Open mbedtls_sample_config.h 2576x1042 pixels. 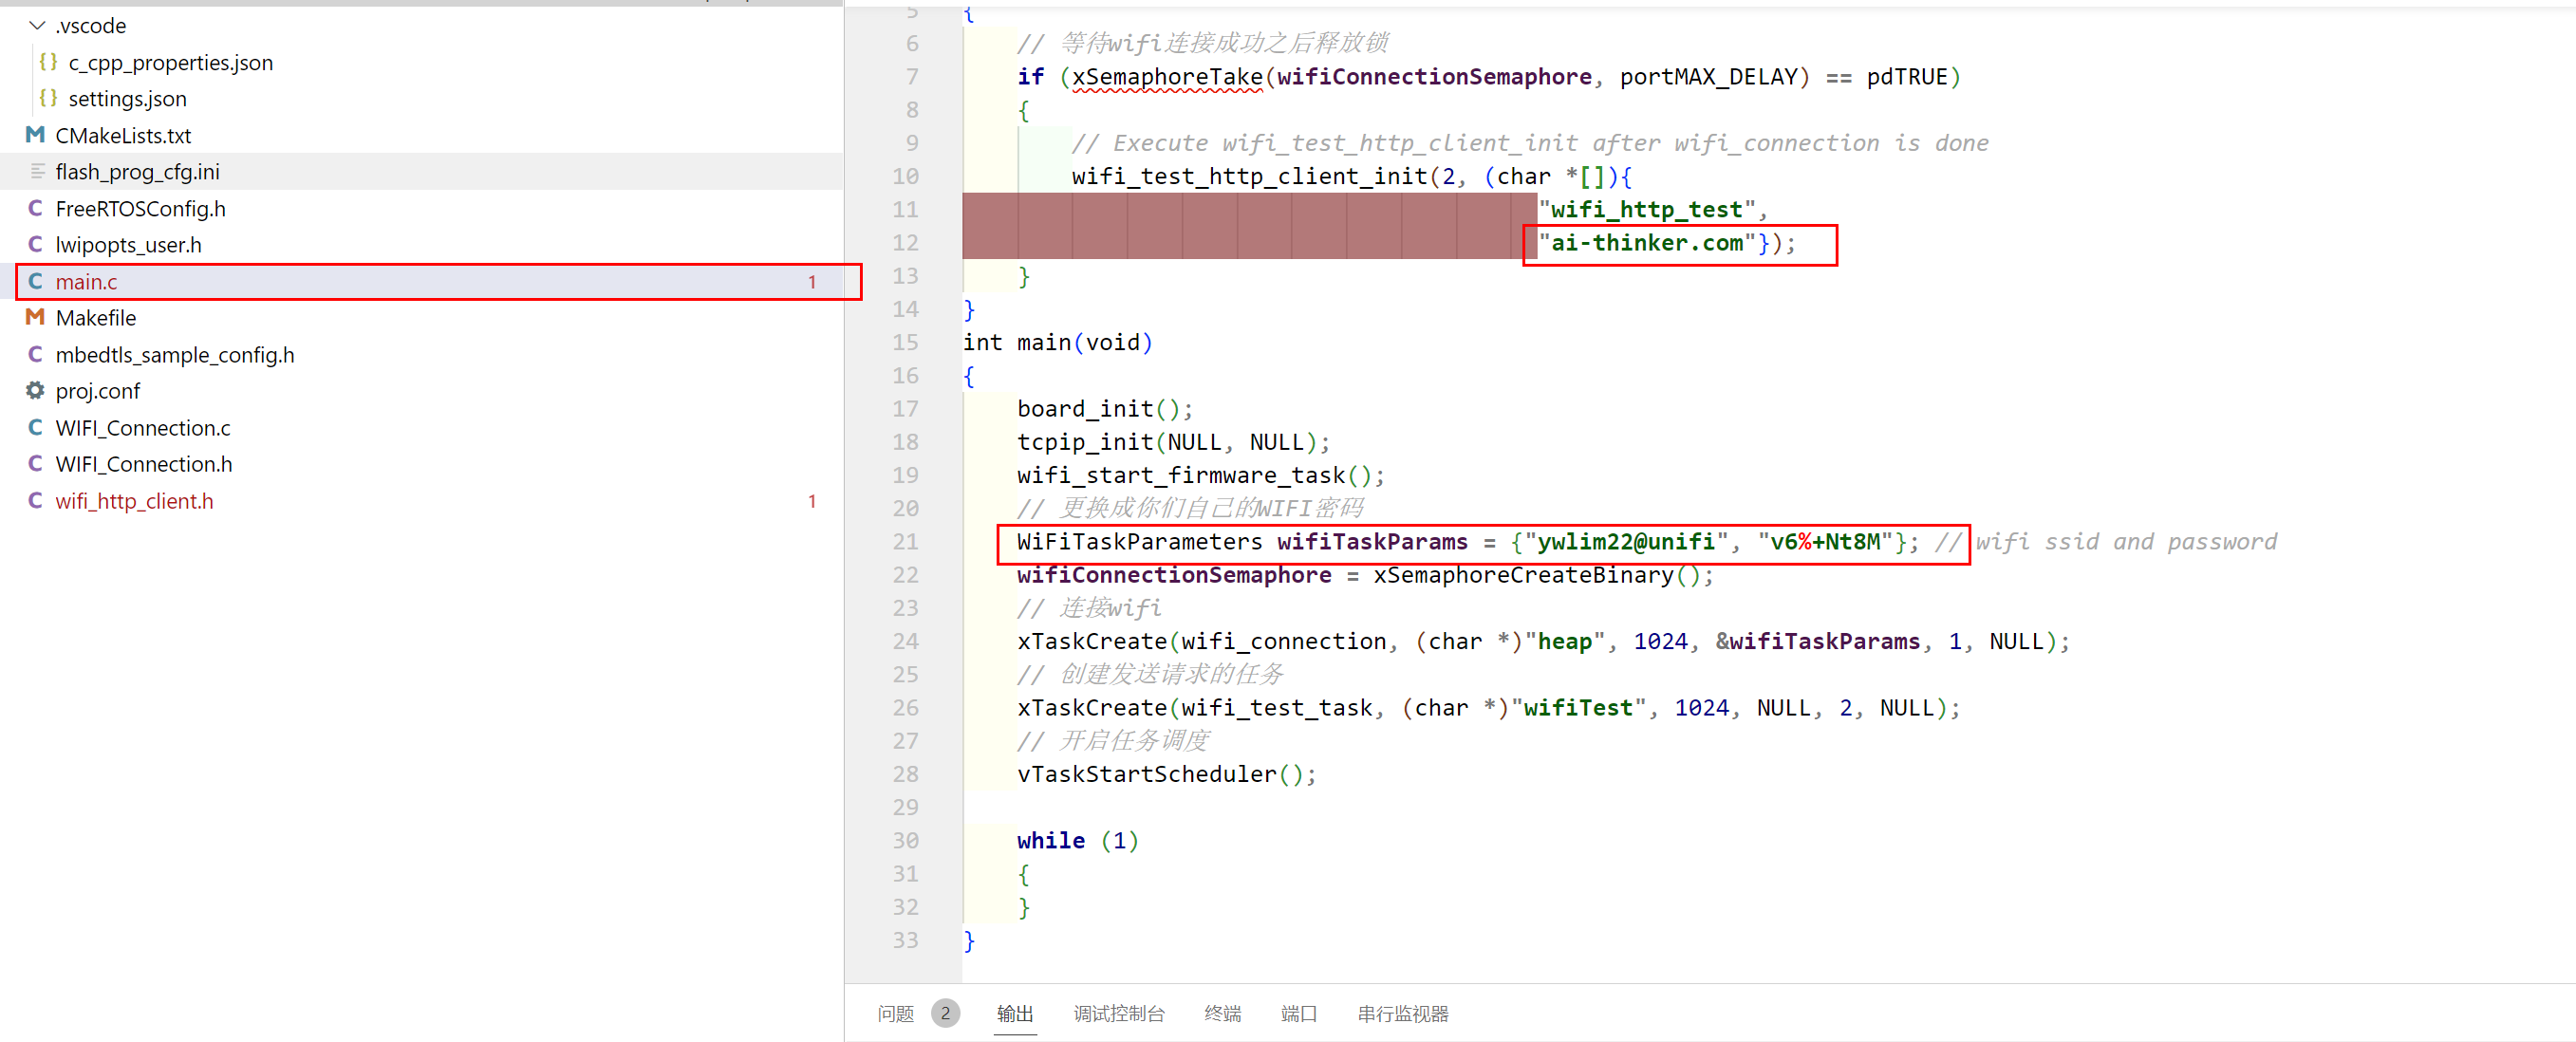tap(175, 354)
